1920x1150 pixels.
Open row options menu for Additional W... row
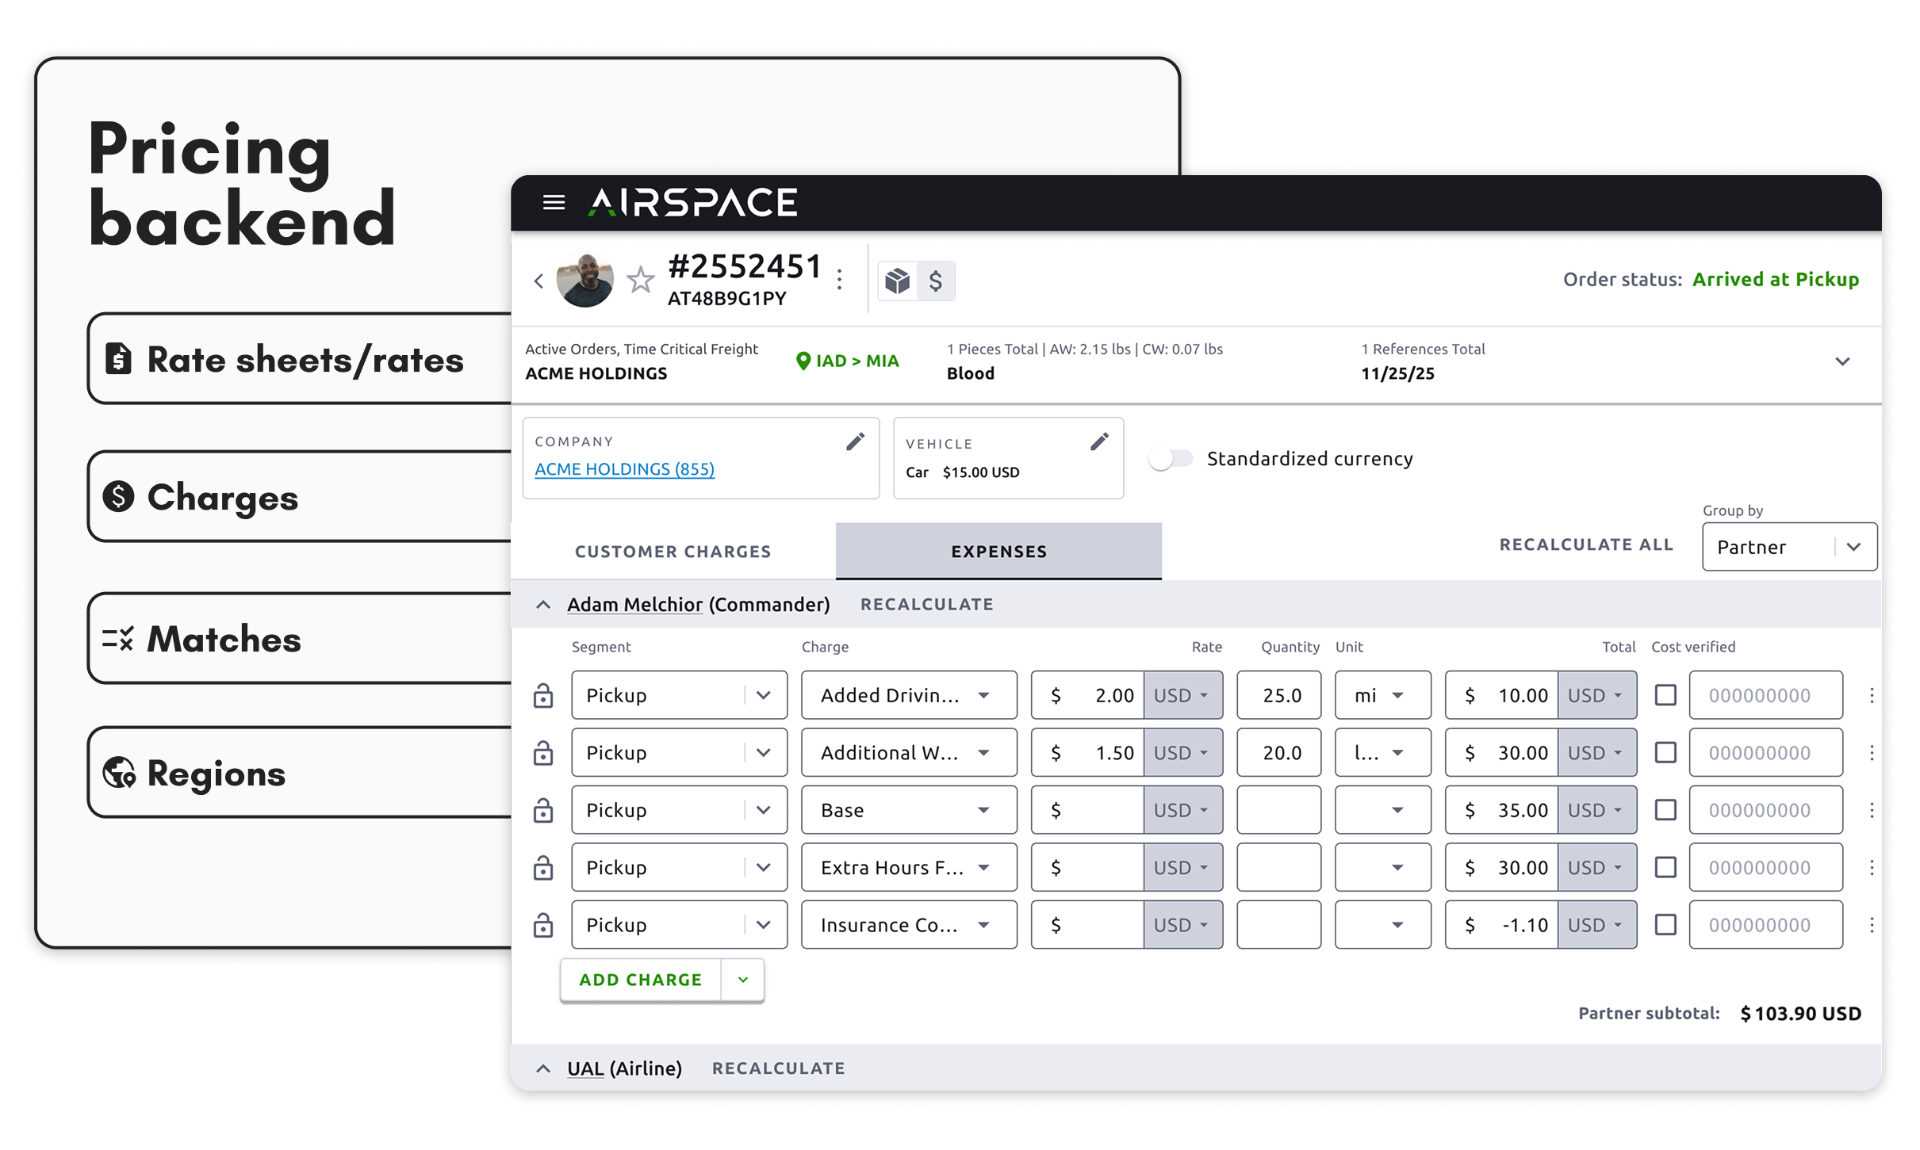1872,753
